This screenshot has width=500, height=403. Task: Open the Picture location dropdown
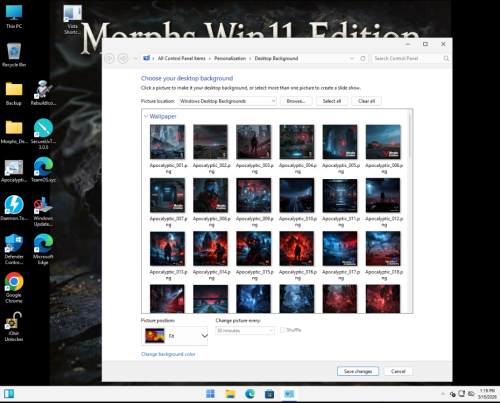coord(228,101)
